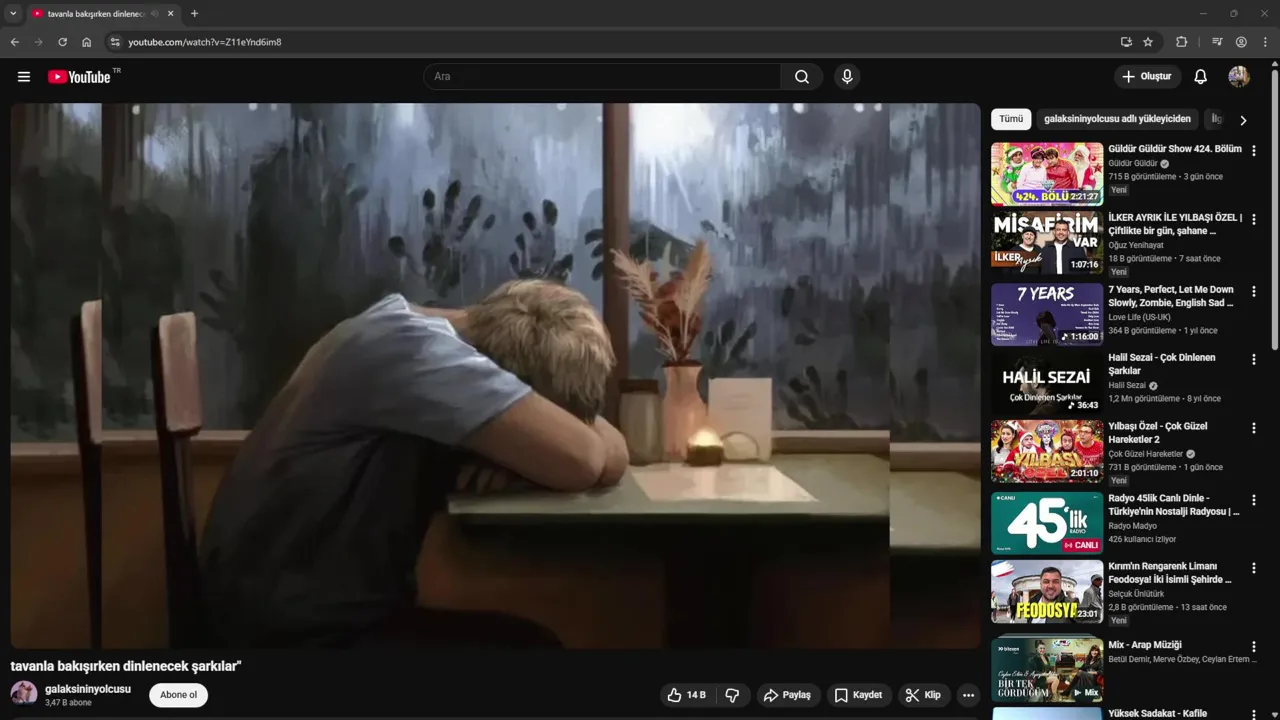Viewport: 1280px width, 720px height.
Task: Go to the YouTube home logo
Action: tap(80, 77)
